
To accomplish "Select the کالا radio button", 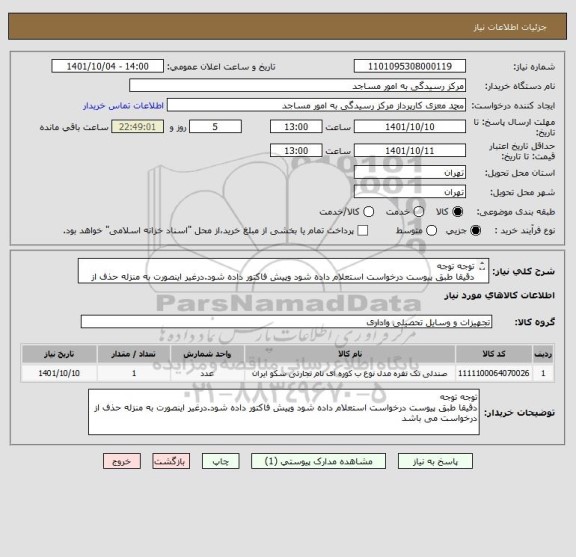I will (458, 212).
